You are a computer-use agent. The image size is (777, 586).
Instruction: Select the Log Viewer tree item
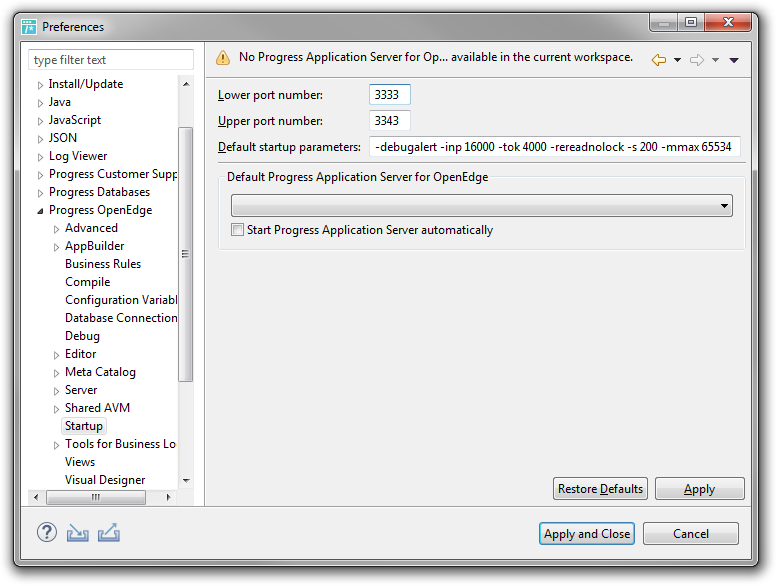coord(78,156)
